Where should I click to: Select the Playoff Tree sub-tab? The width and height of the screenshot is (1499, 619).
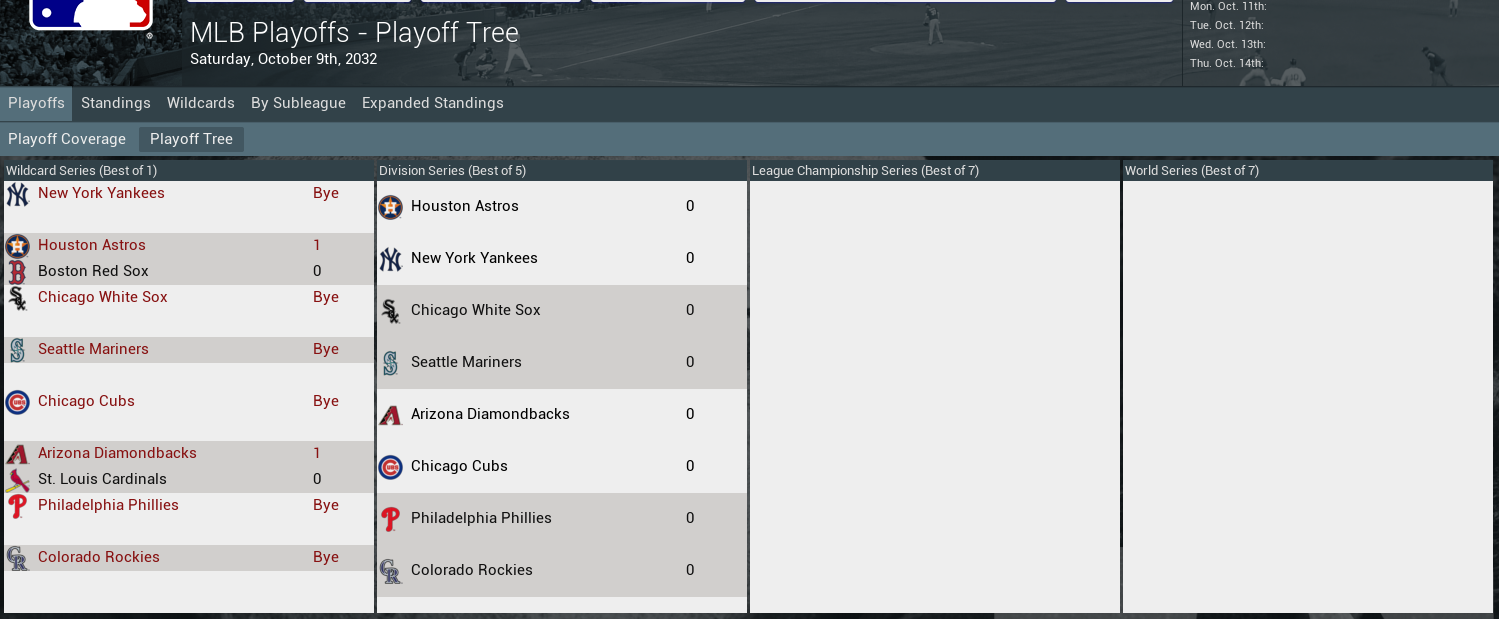[191, 139]
